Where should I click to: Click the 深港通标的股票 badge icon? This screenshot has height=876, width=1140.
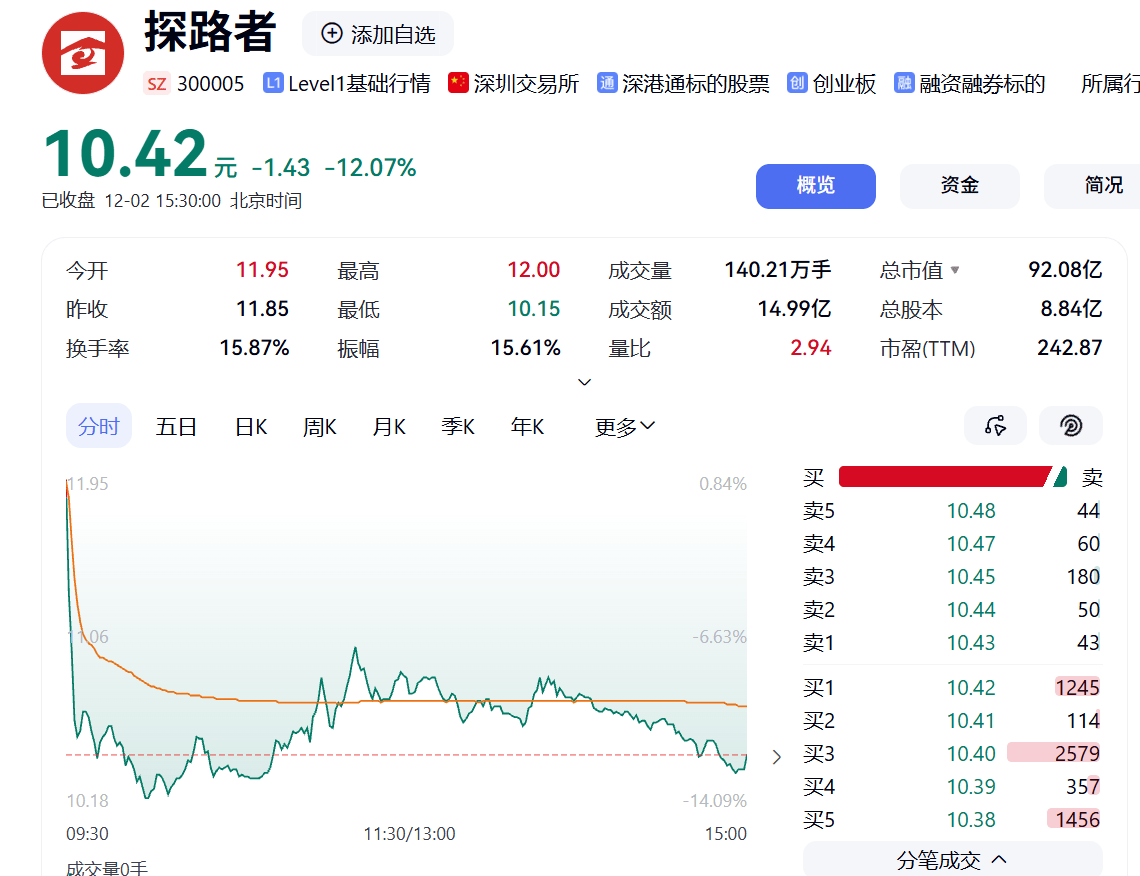607,83
